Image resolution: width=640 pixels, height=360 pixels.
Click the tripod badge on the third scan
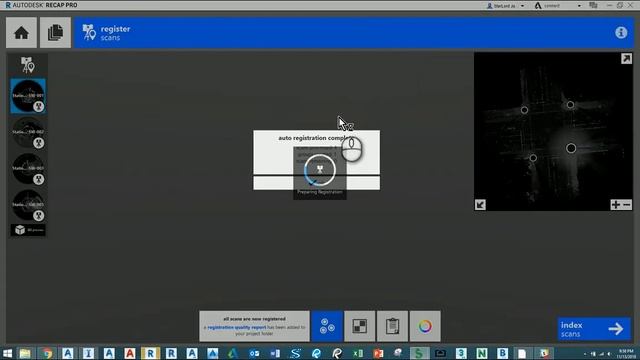tap(39, 179)
